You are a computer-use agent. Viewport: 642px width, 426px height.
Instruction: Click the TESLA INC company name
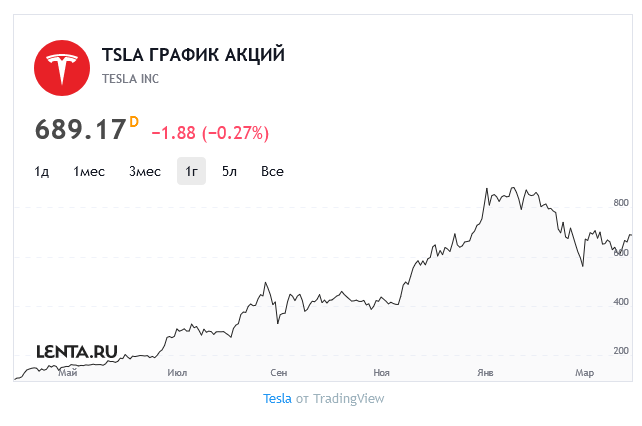[130, 79]
